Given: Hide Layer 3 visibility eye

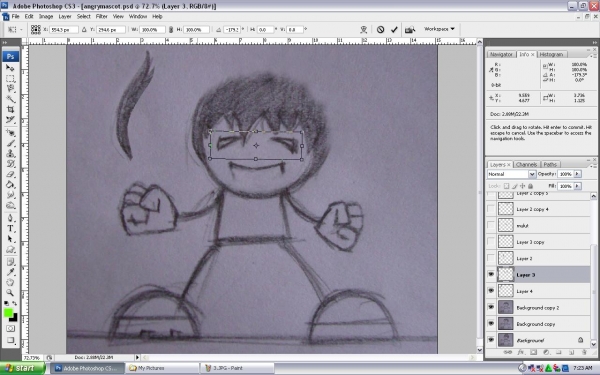Looking at the screenshot, I should [x=491, y=274].
